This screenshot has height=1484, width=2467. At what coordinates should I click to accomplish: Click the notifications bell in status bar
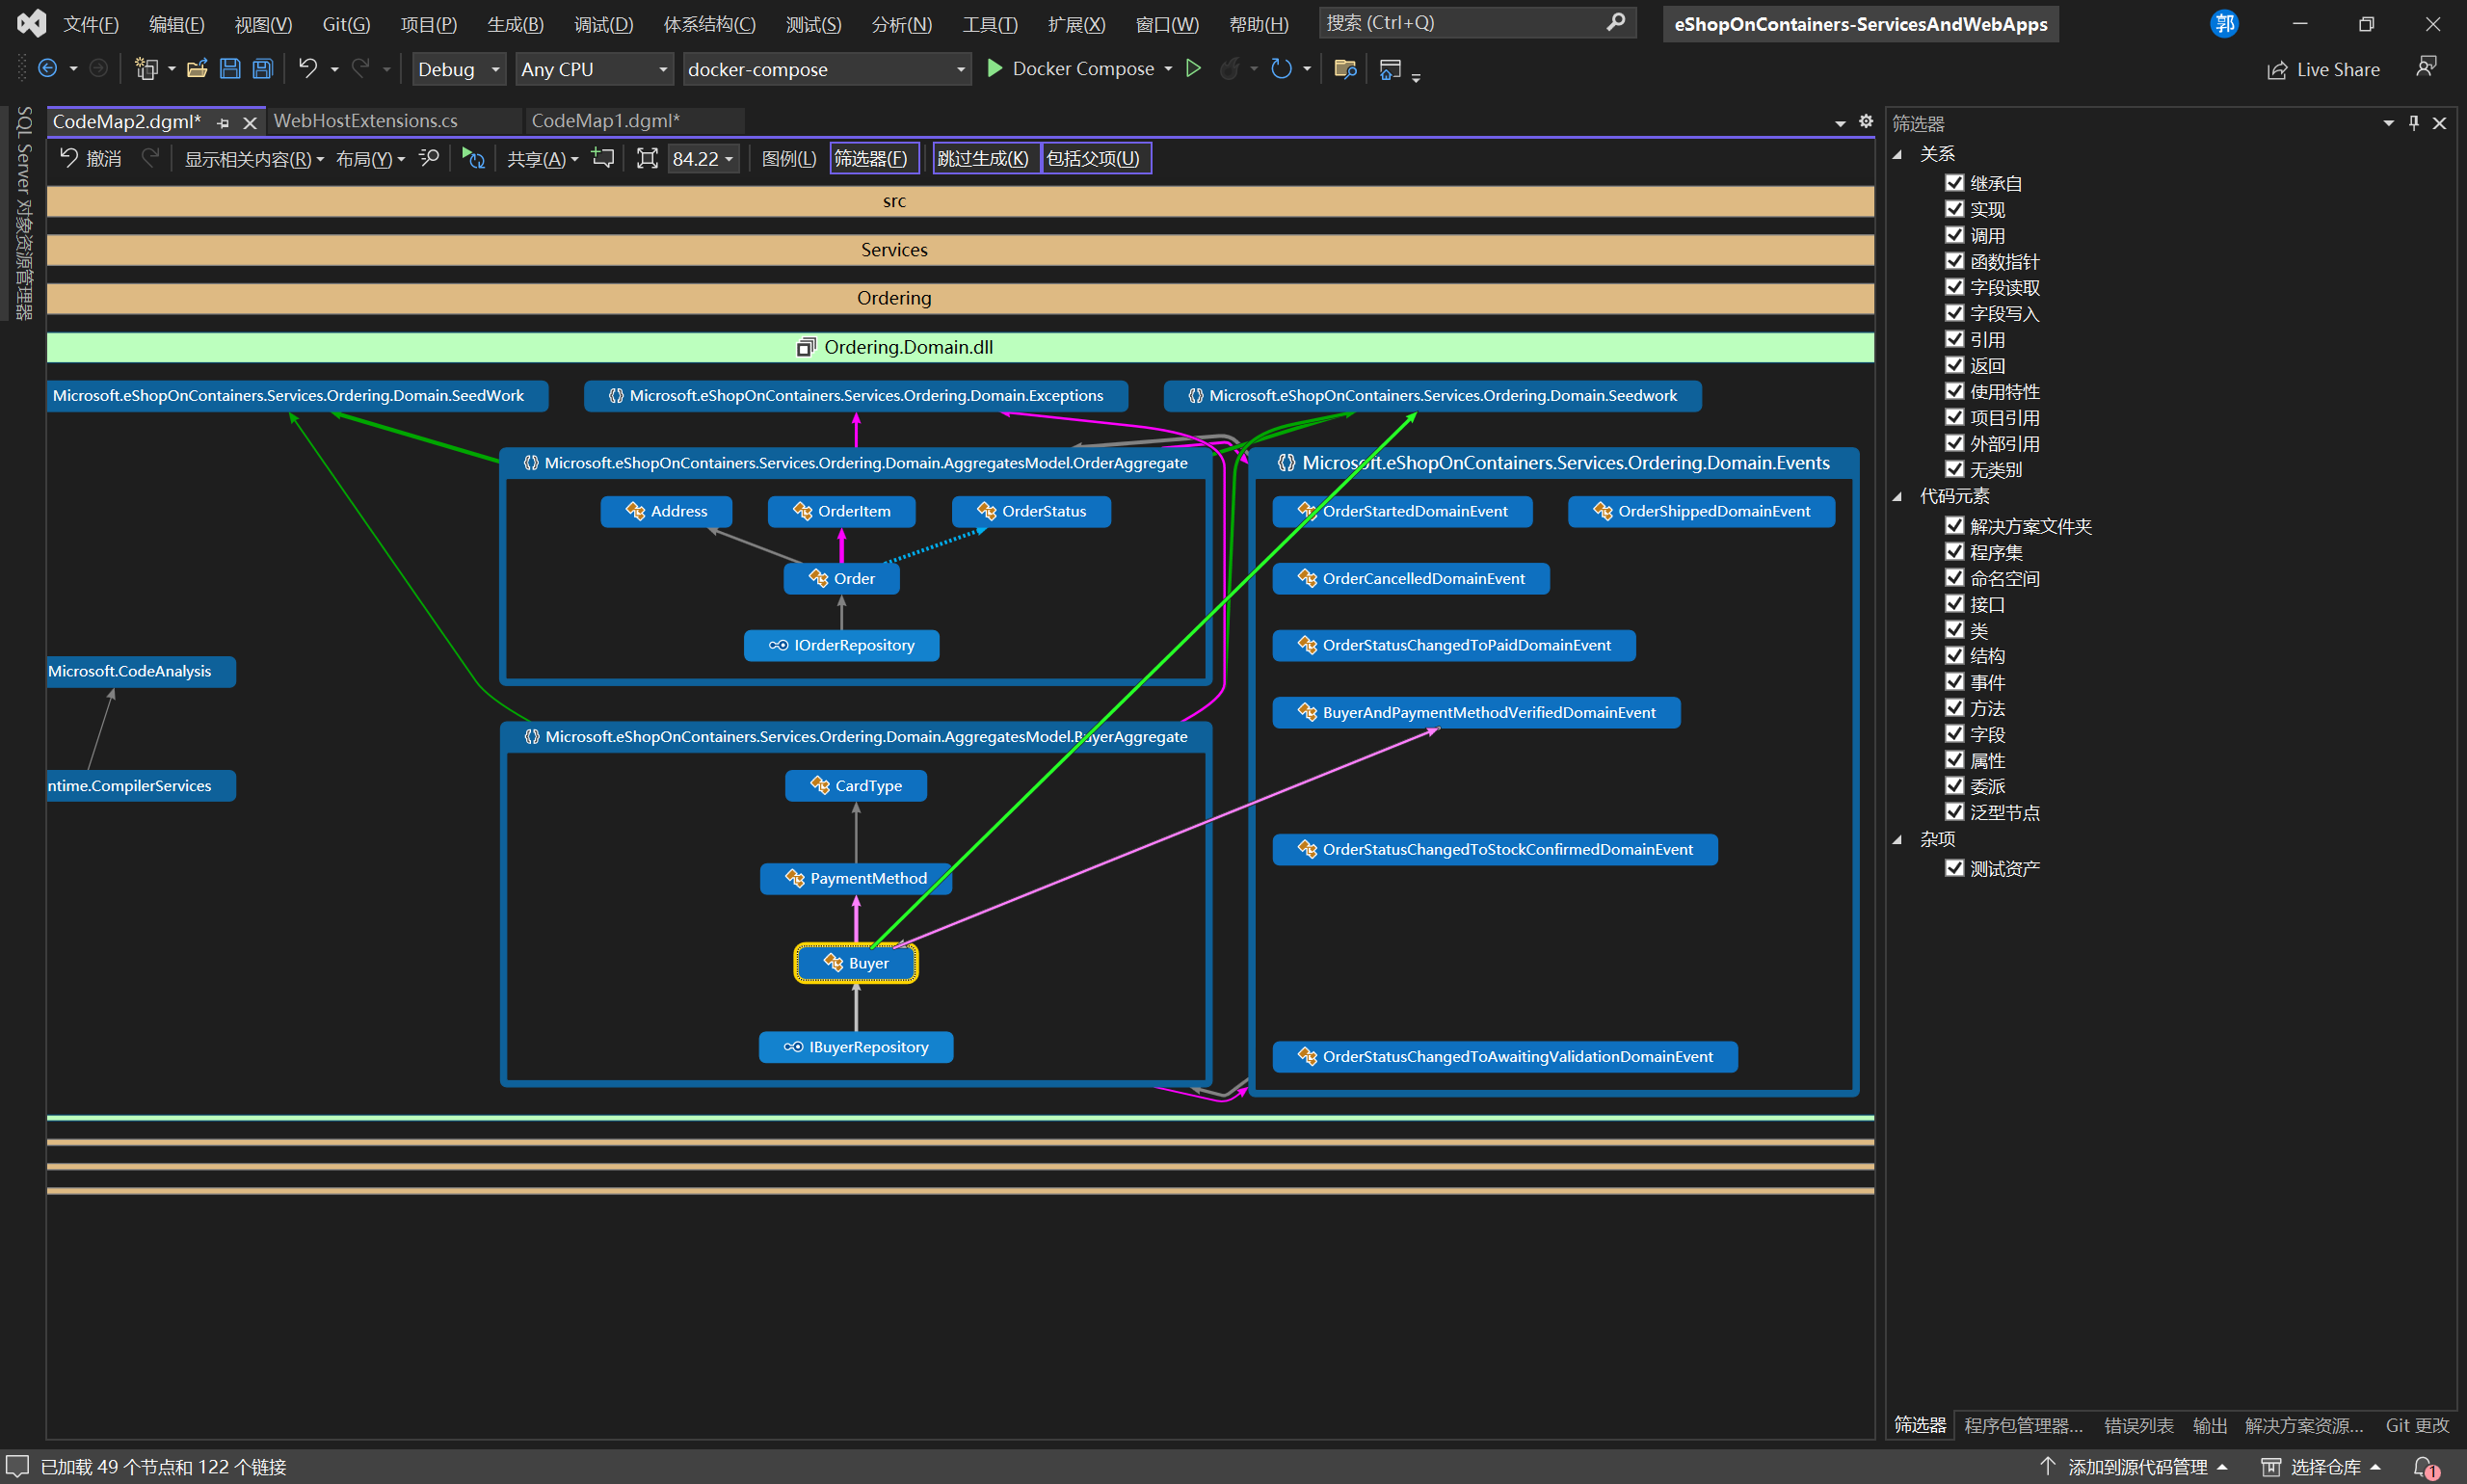[x=2425, y=1467]
